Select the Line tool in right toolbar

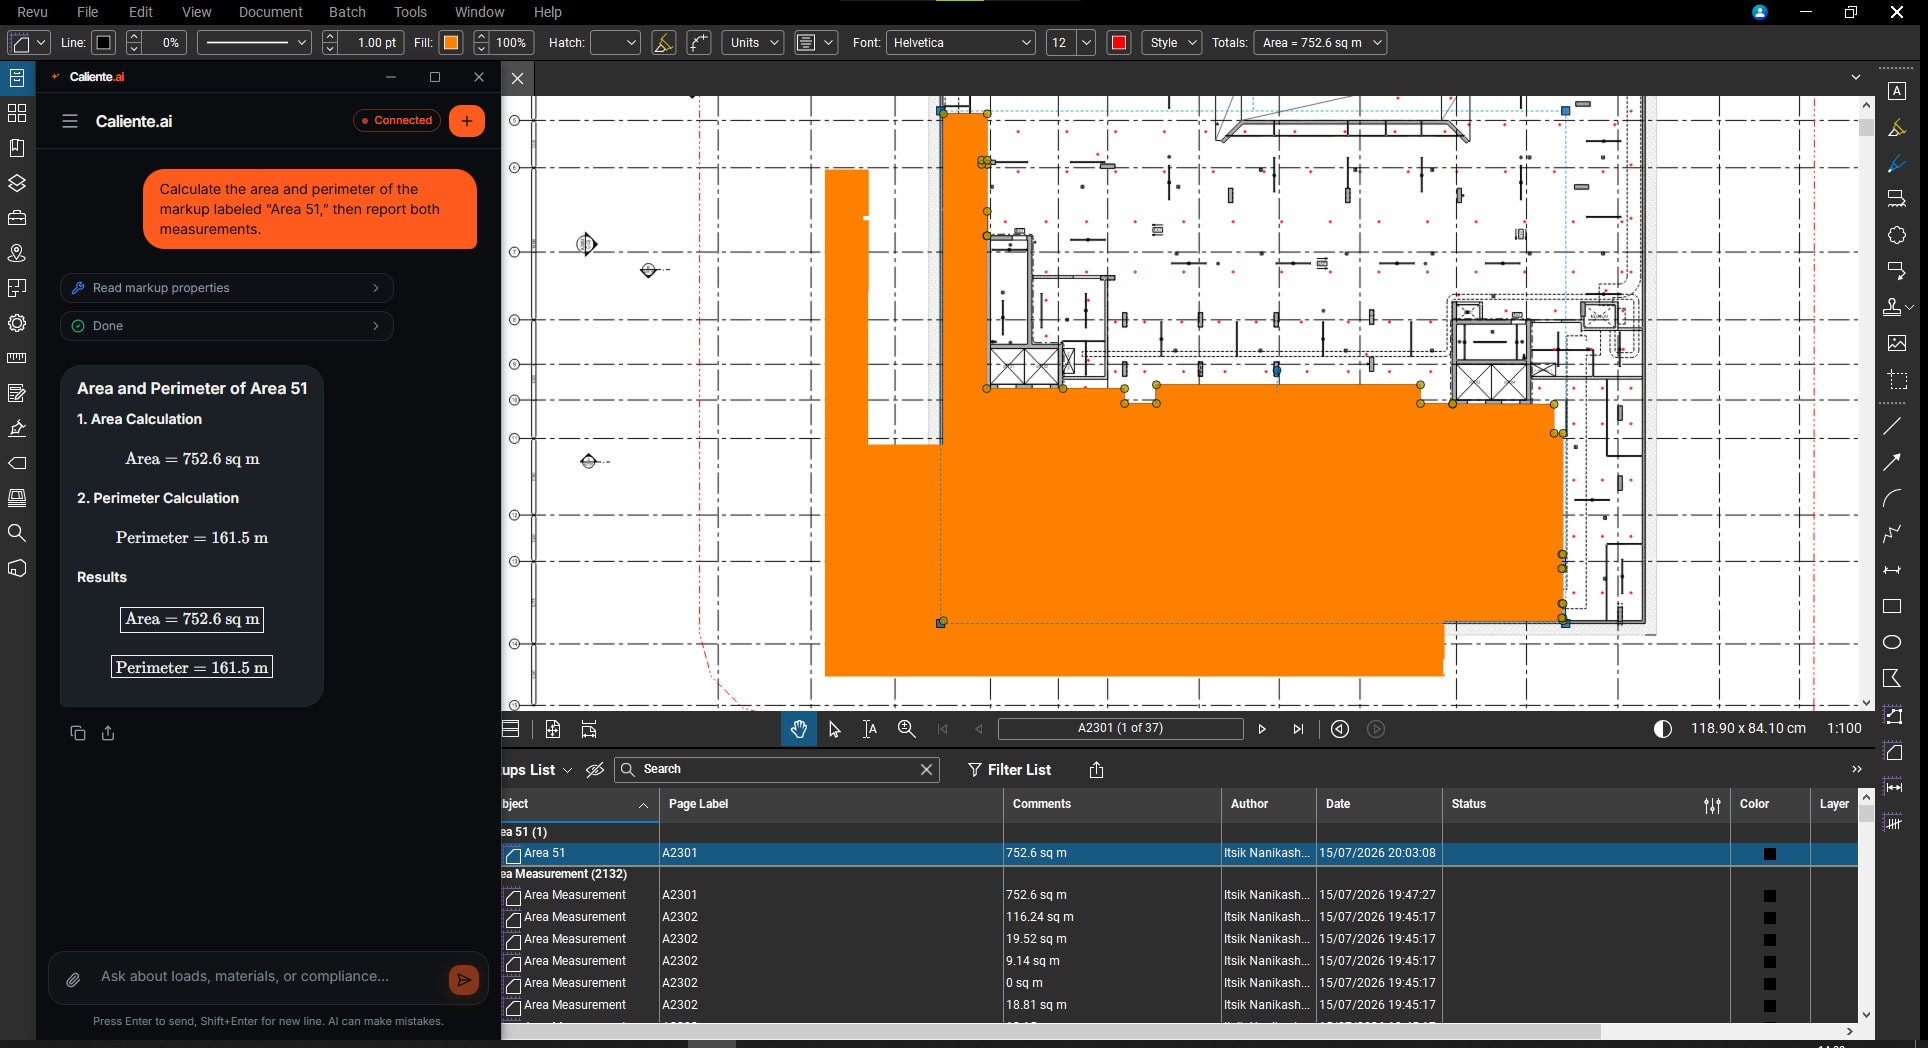point(1892,426)
